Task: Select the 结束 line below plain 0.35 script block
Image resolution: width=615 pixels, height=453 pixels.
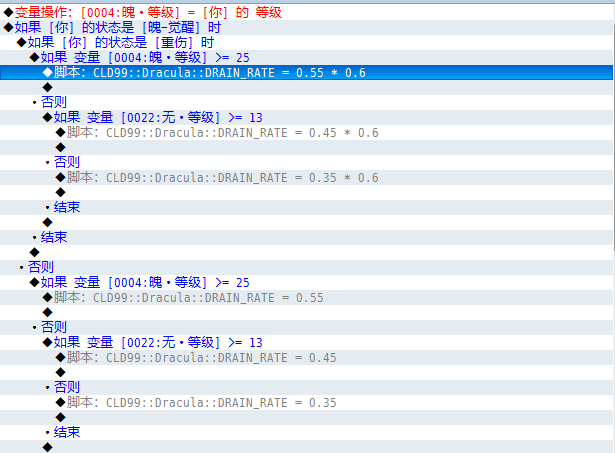Action: tap(306, 433)
